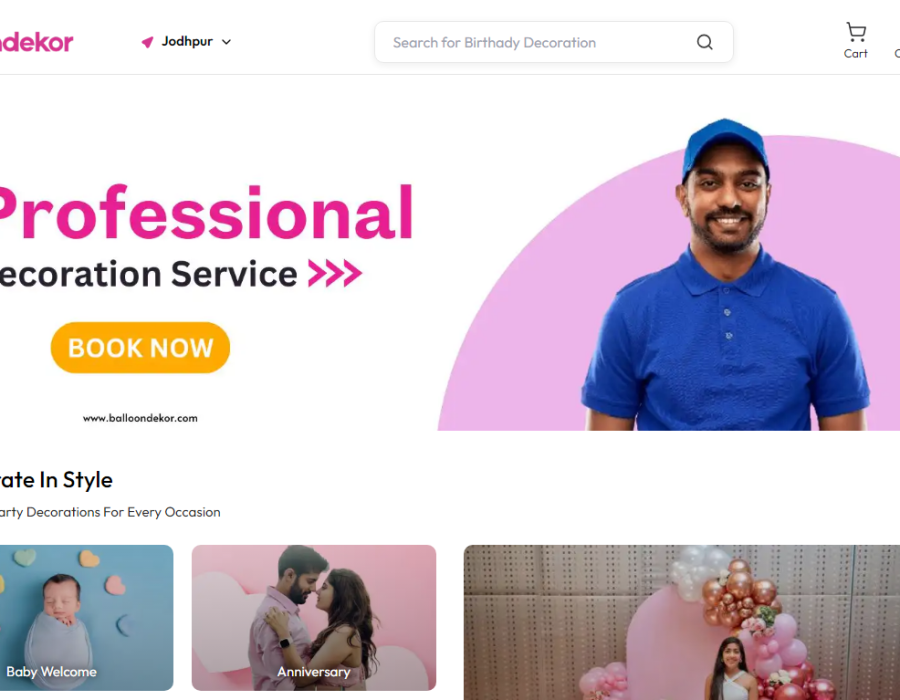The width and height of the screenshot is (900, 700).
Task: Click the pink triple chevron arrows
Action: point(335,273)
